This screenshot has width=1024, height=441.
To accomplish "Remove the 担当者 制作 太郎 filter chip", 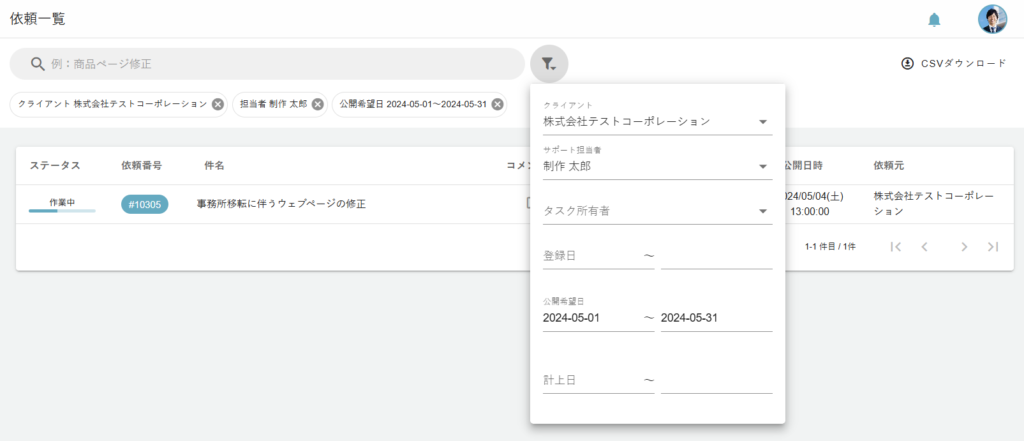I will click(x=317, y=104).
